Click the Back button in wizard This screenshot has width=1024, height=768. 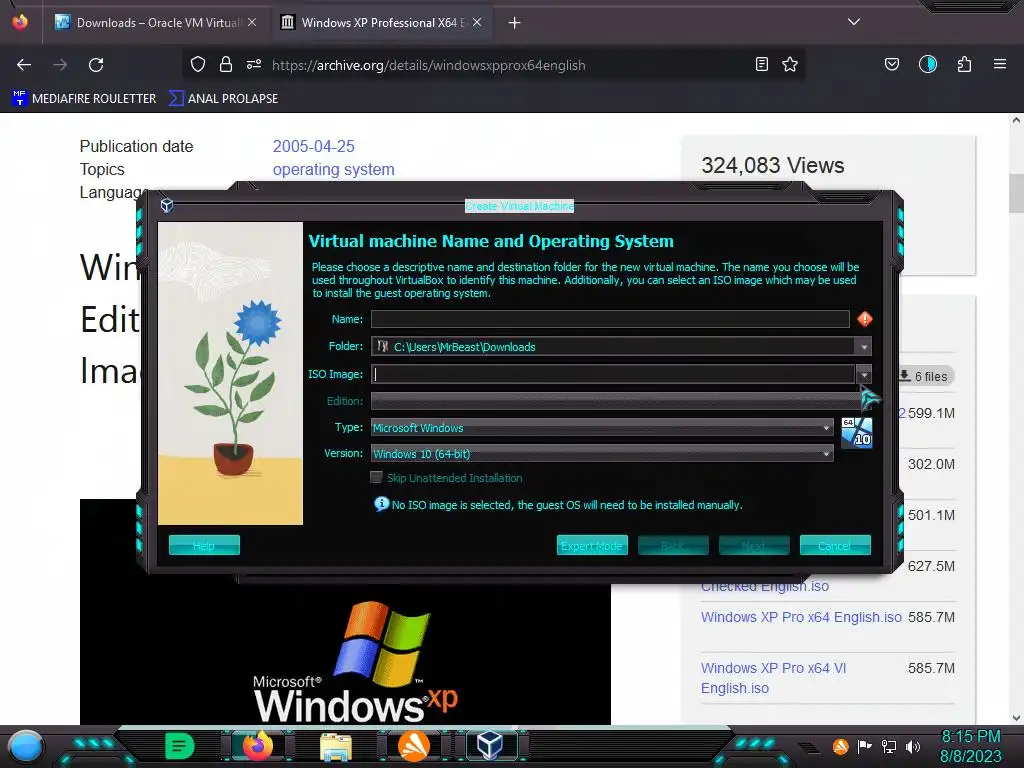pos(673,545)
